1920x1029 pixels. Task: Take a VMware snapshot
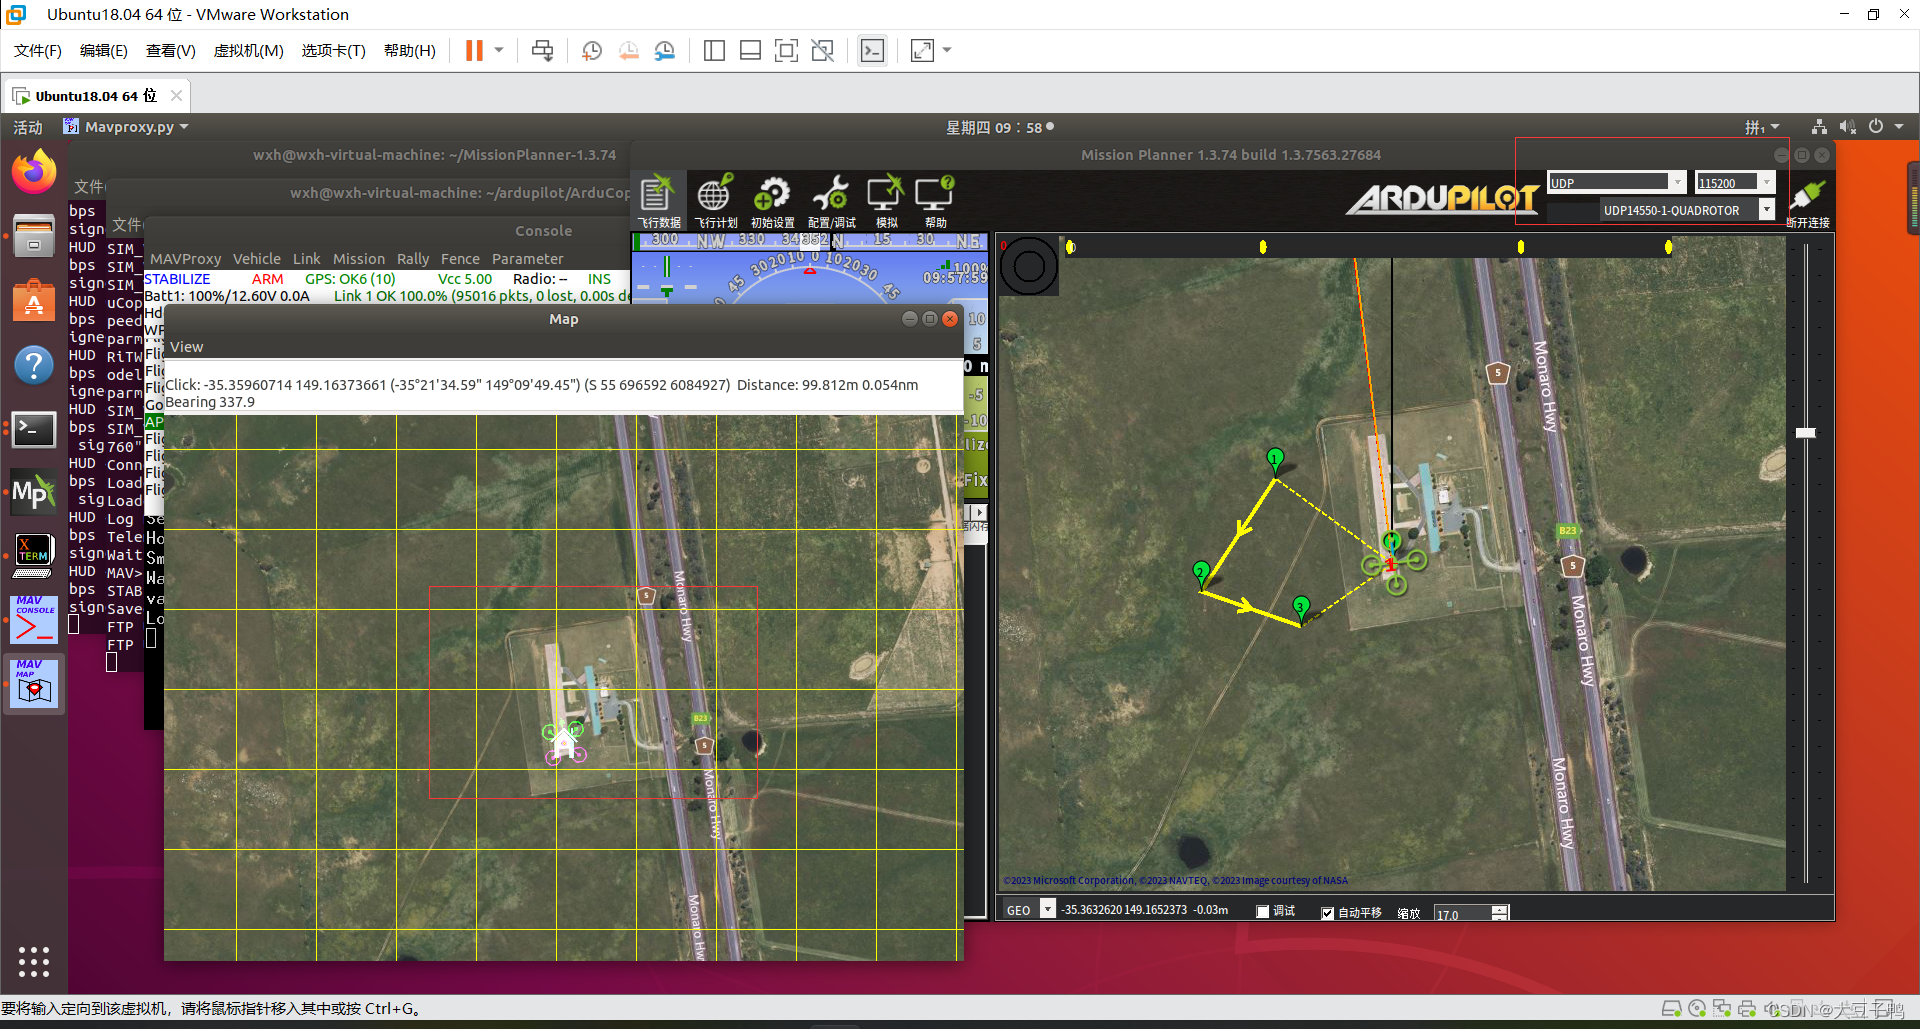click(592, 50)
